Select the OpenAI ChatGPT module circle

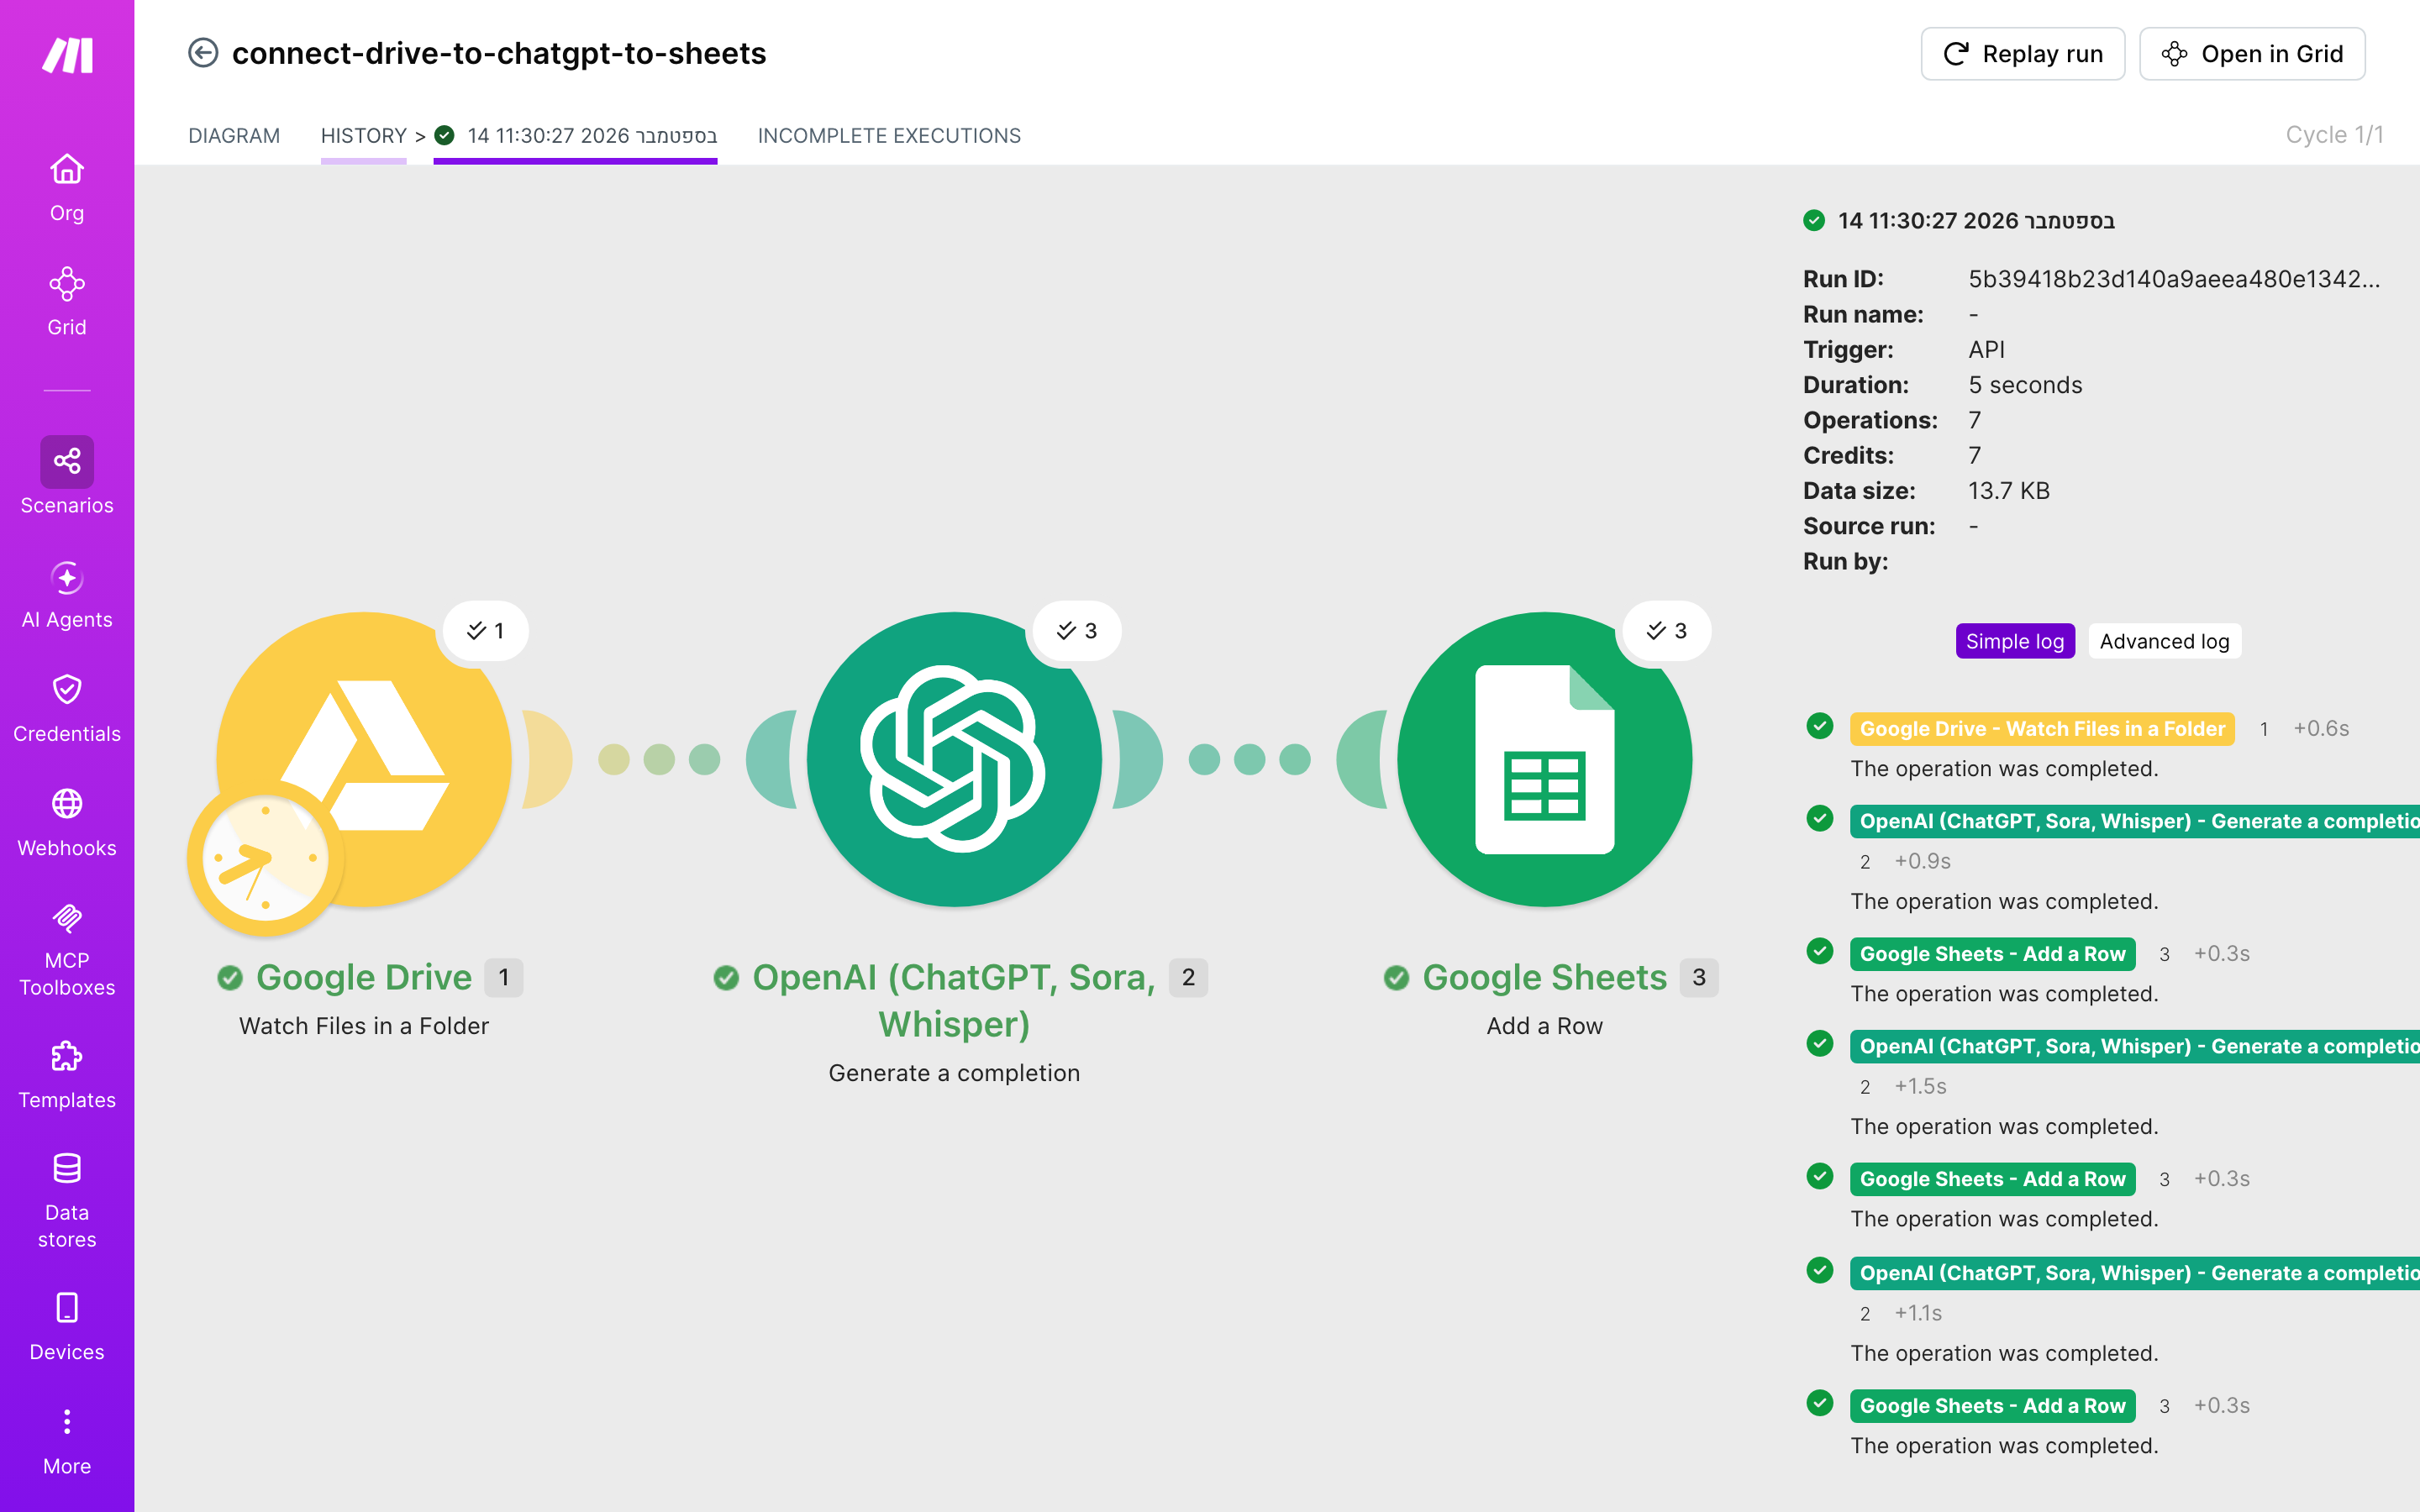[x=954, y=759]
